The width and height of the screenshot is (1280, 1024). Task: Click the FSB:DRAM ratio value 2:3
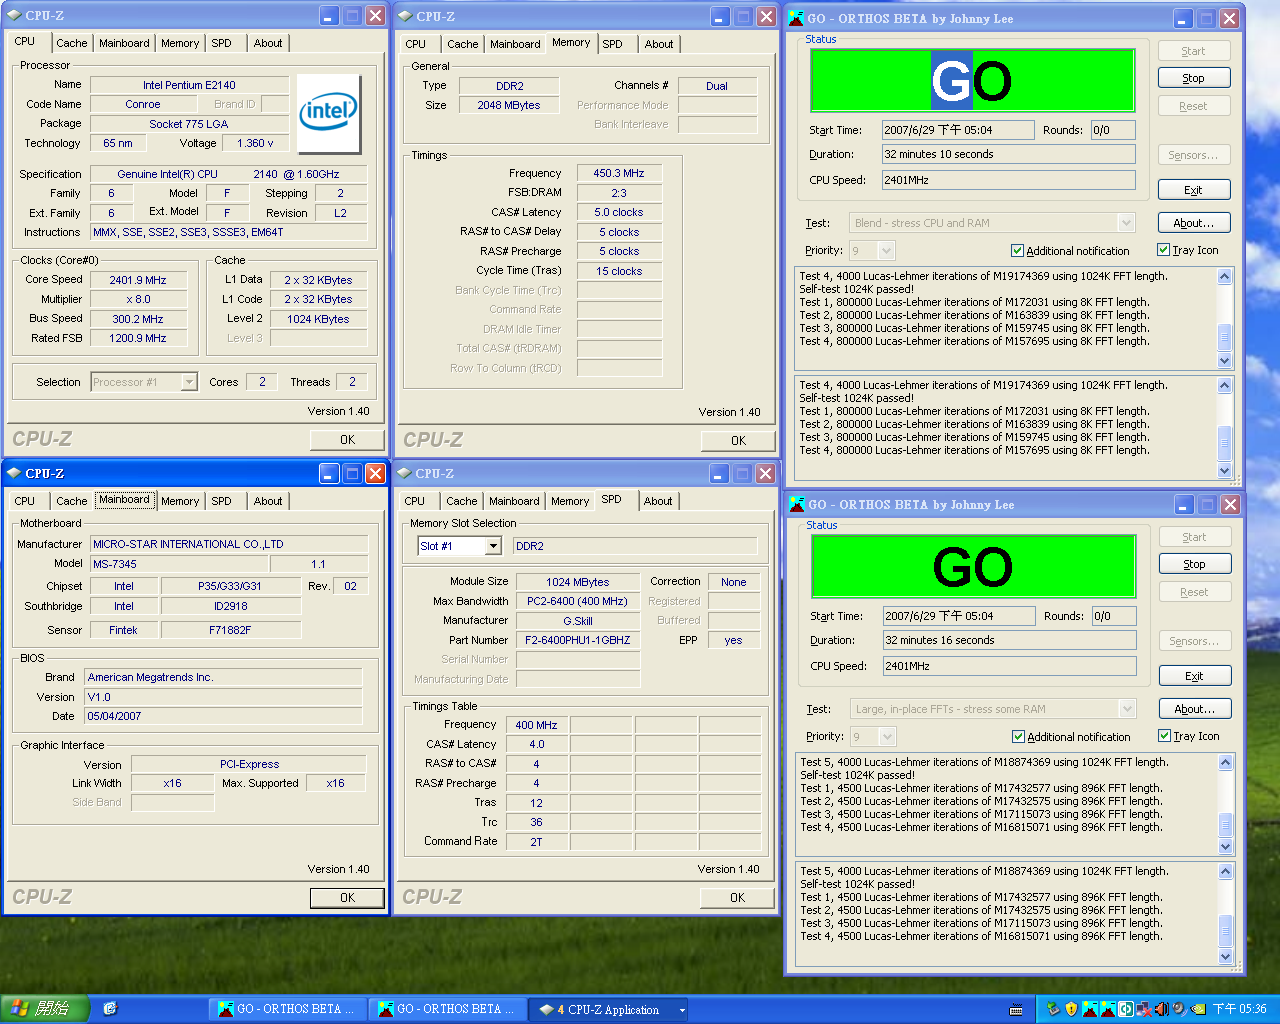coord(619,193)
